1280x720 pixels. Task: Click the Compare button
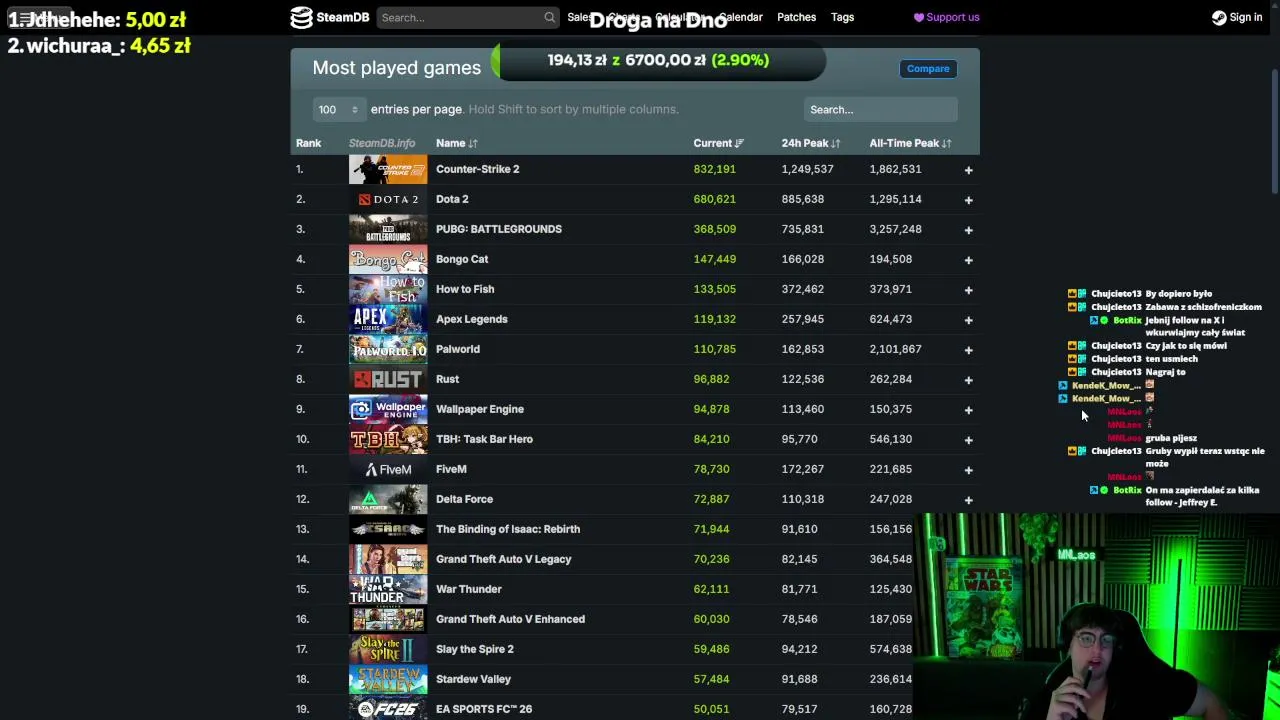pyautogui.click(x=928, y=68)
